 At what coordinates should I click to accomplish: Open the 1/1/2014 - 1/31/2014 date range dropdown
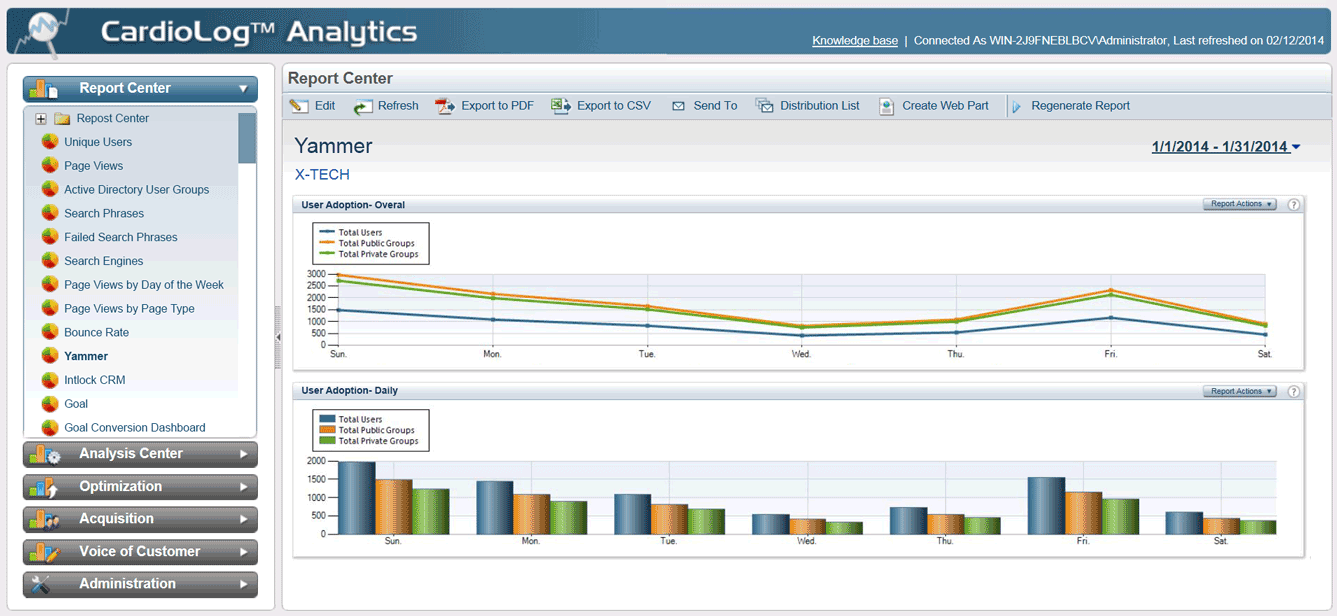(x=1226, y=147)
